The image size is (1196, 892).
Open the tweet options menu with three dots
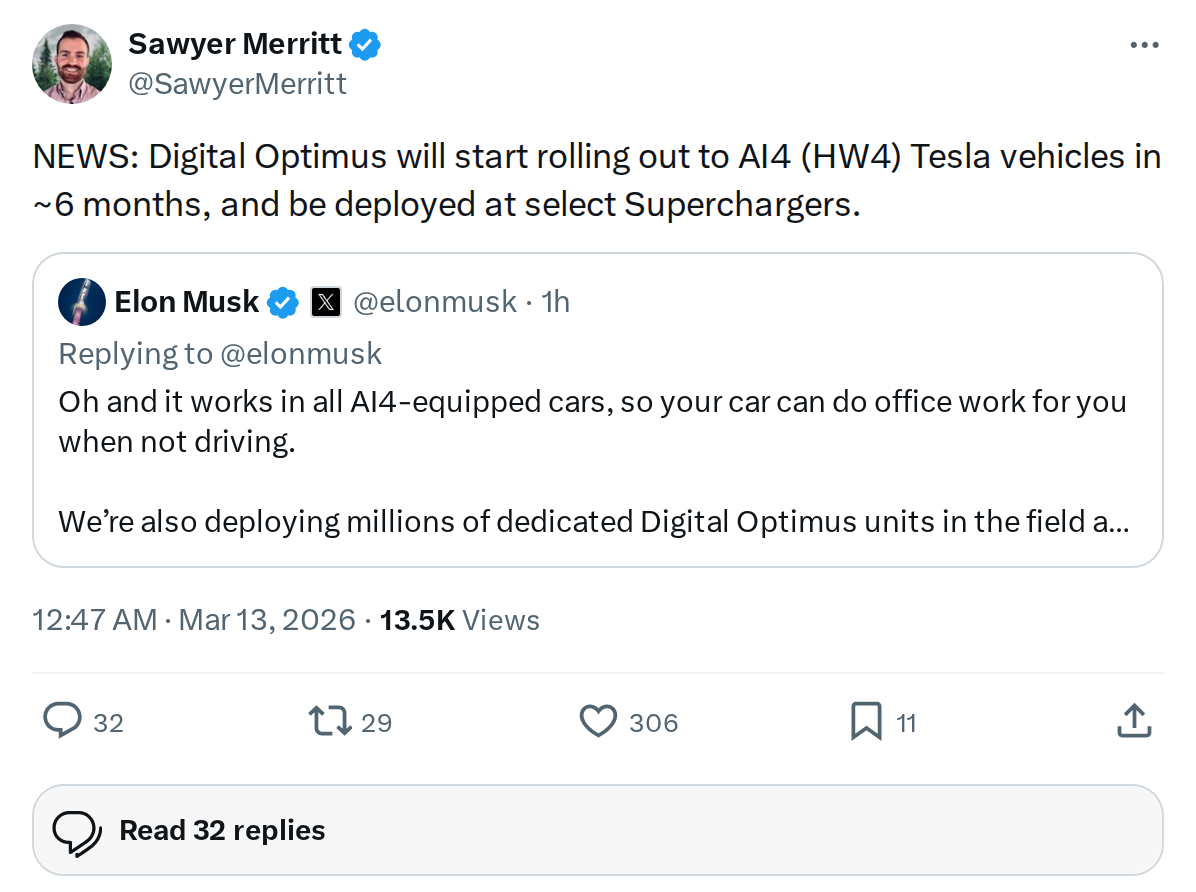click(x=1143, y=44)
